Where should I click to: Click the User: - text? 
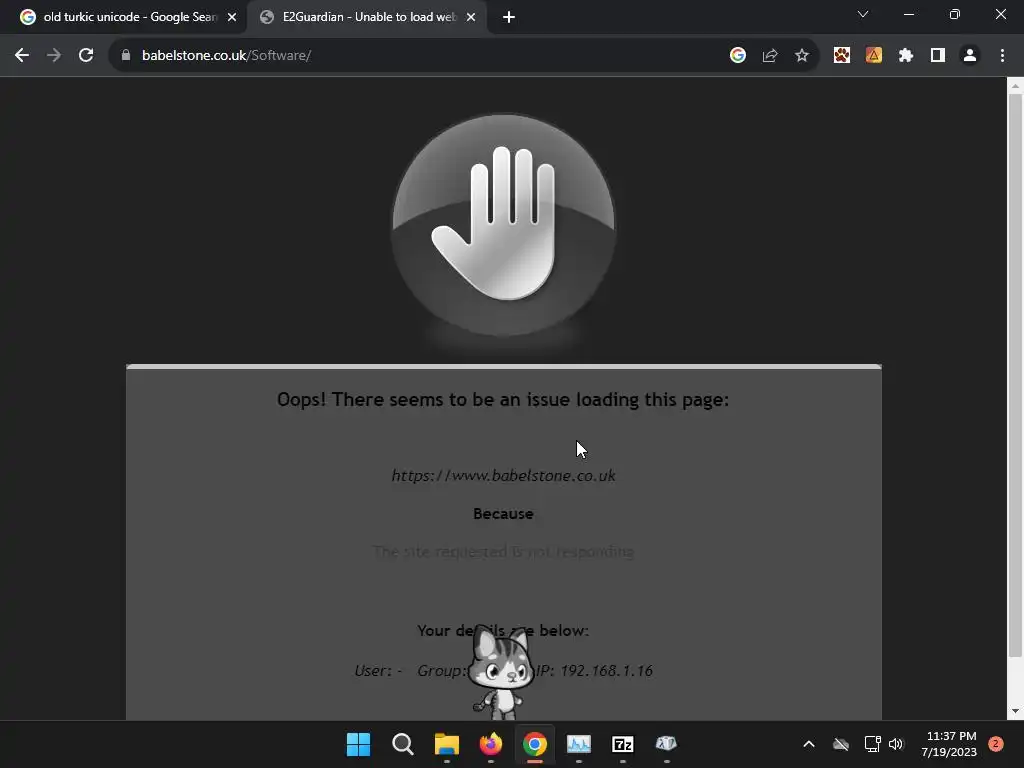click(378, 671)
